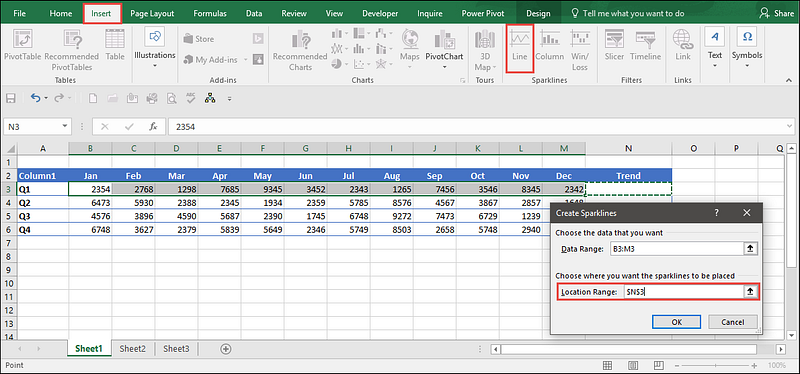Click the Trend header cell

coord(629,176)
